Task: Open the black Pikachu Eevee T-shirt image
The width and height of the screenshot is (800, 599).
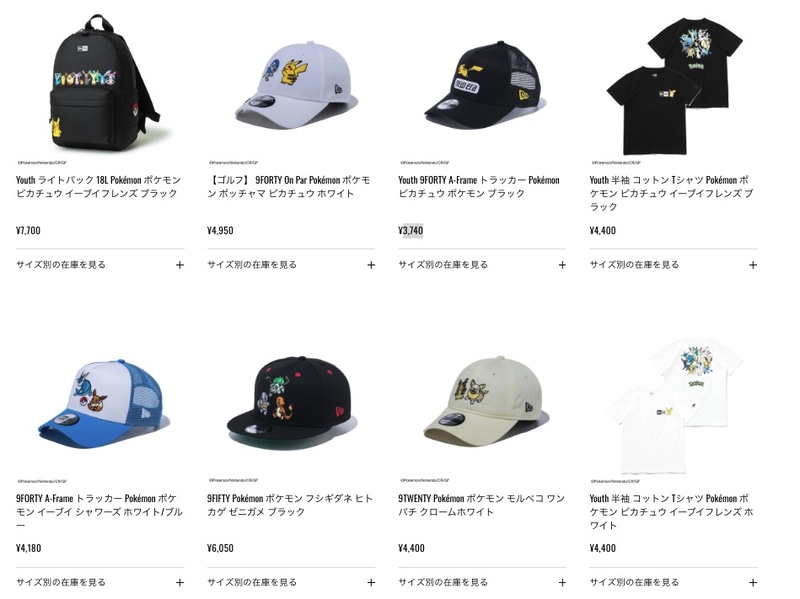Action: [x=673, y=86]
